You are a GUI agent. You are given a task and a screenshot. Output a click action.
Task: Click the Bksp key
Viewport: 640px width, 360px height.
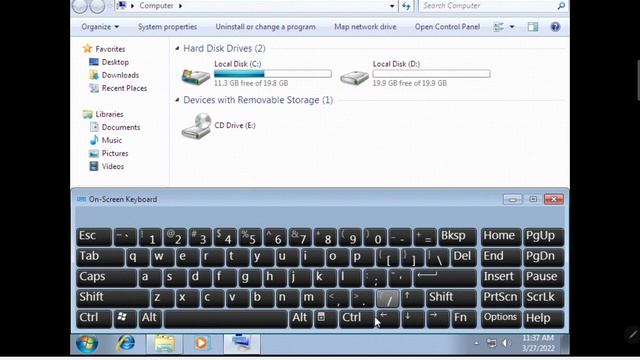[x=458, y=237]
